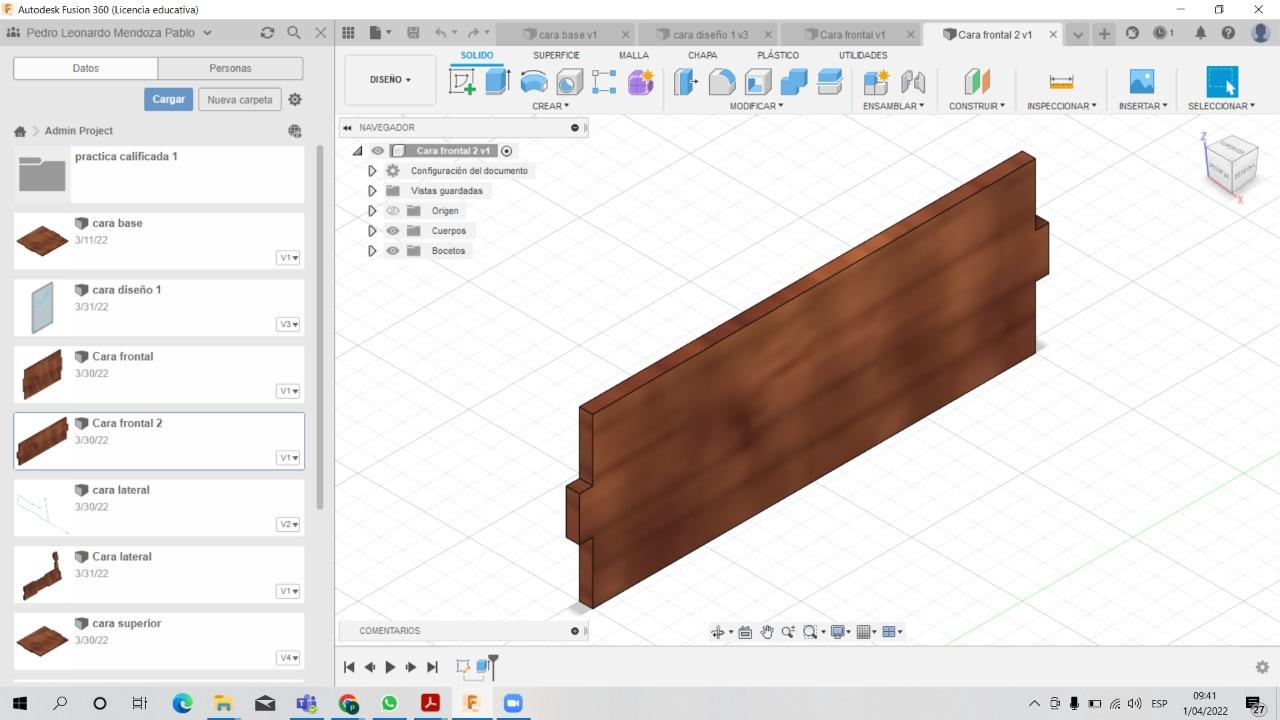Hide the Cuerpos folder visibility eye
Screen dimensions: 1280x720
[x=393, y=231]
